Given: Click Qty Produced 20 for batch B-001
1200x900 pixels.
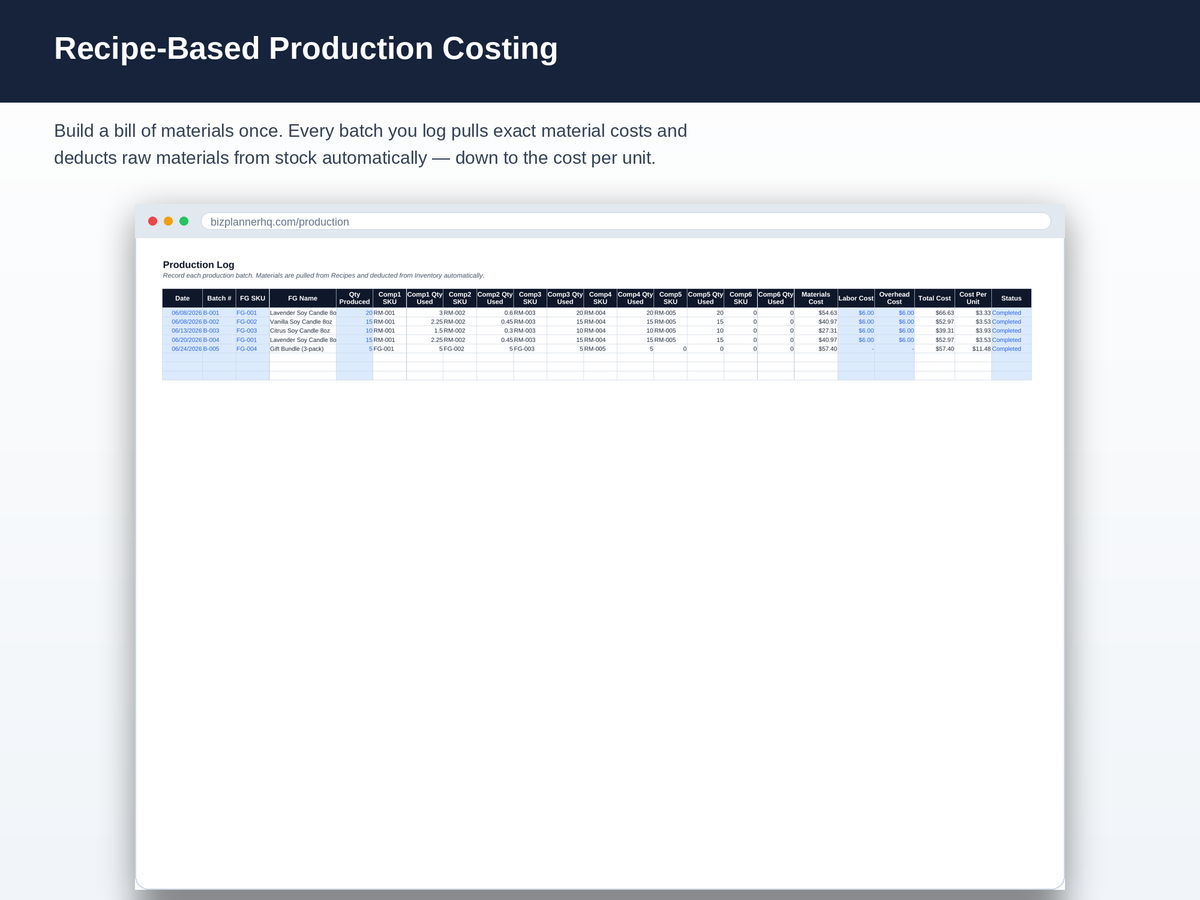Looking at the screenshot, I should pyautogui.click(x=355, y=313).
